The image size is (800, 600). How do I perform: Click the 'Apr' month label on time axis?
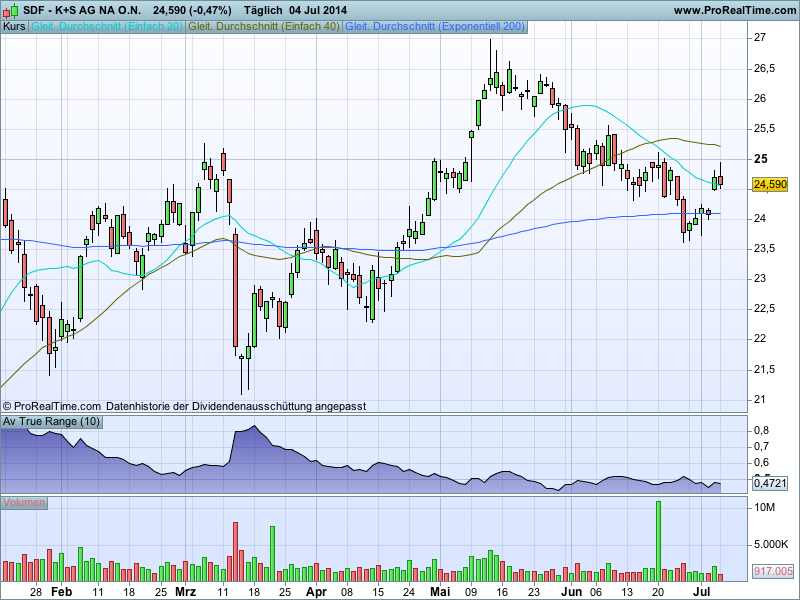(316, 592)
